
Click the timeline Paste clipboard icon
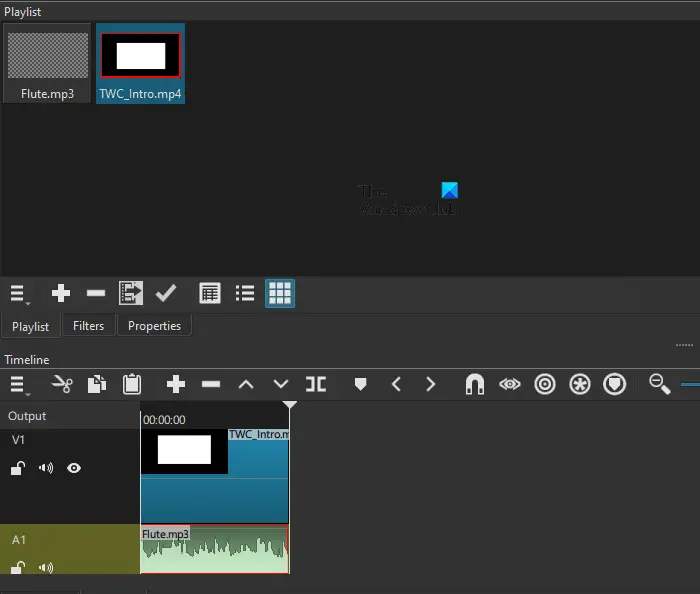click(x=132, y=384)
